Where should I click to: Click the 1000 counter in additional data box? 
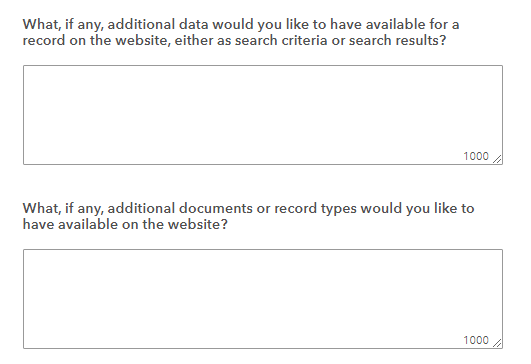pyautogui.click(x=476, y=156)
